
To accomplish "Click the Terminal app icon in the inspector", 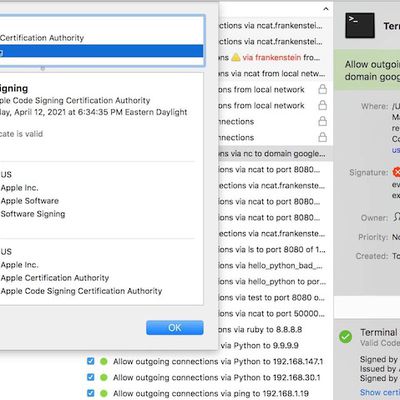I will (360, 25).
